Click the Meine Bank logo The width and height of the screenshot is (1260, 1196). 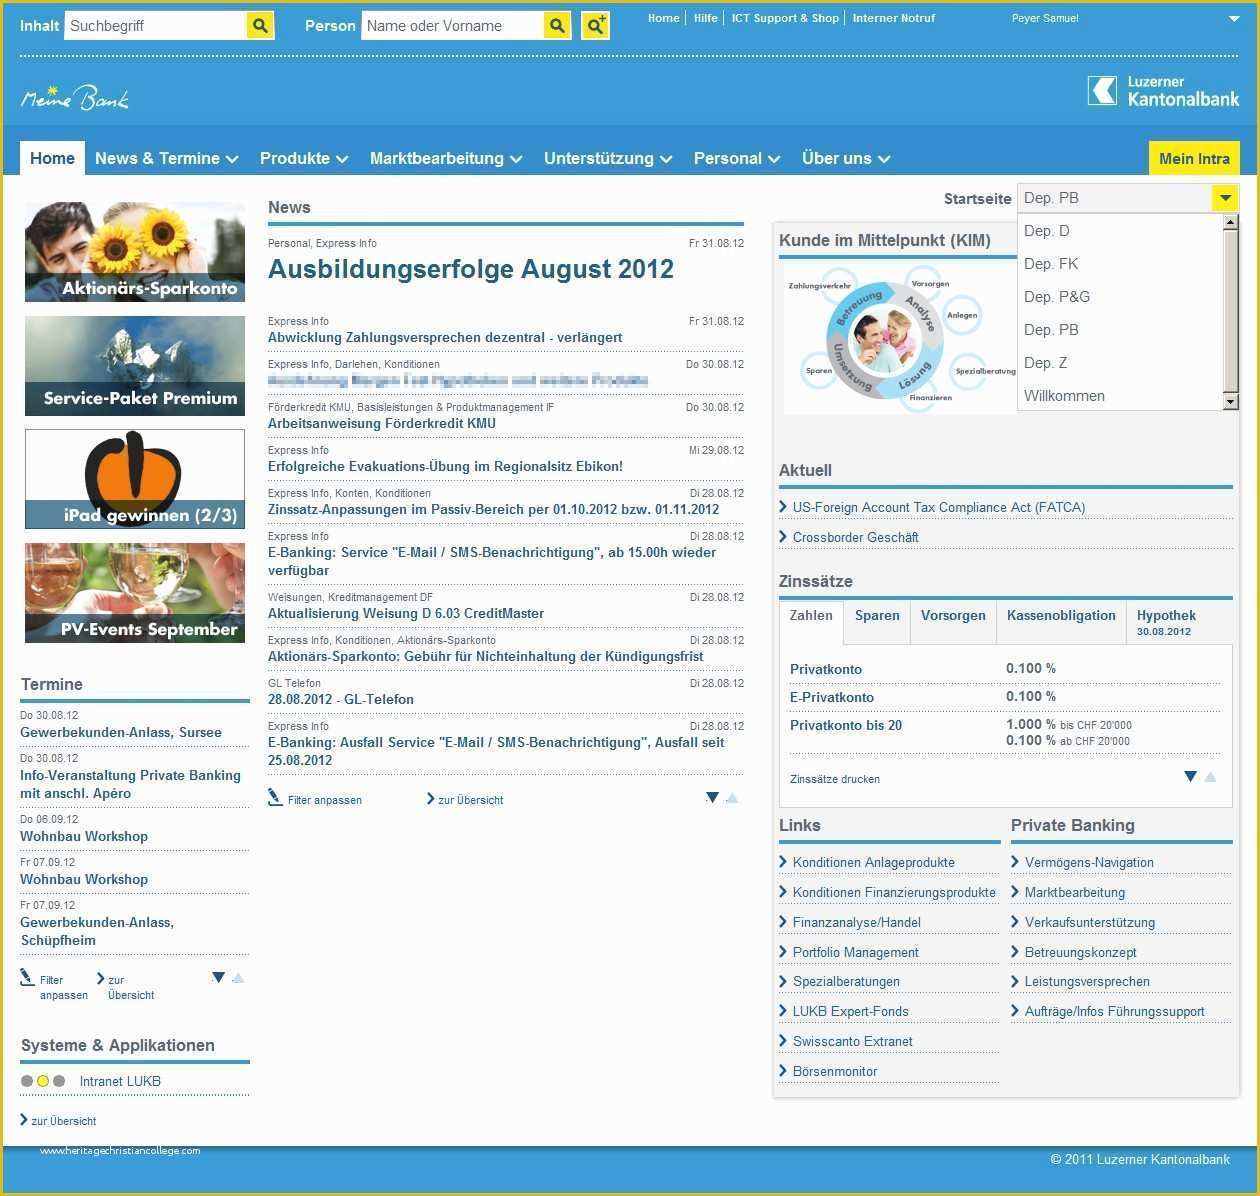pyautogui.click(x=75, y=96)
